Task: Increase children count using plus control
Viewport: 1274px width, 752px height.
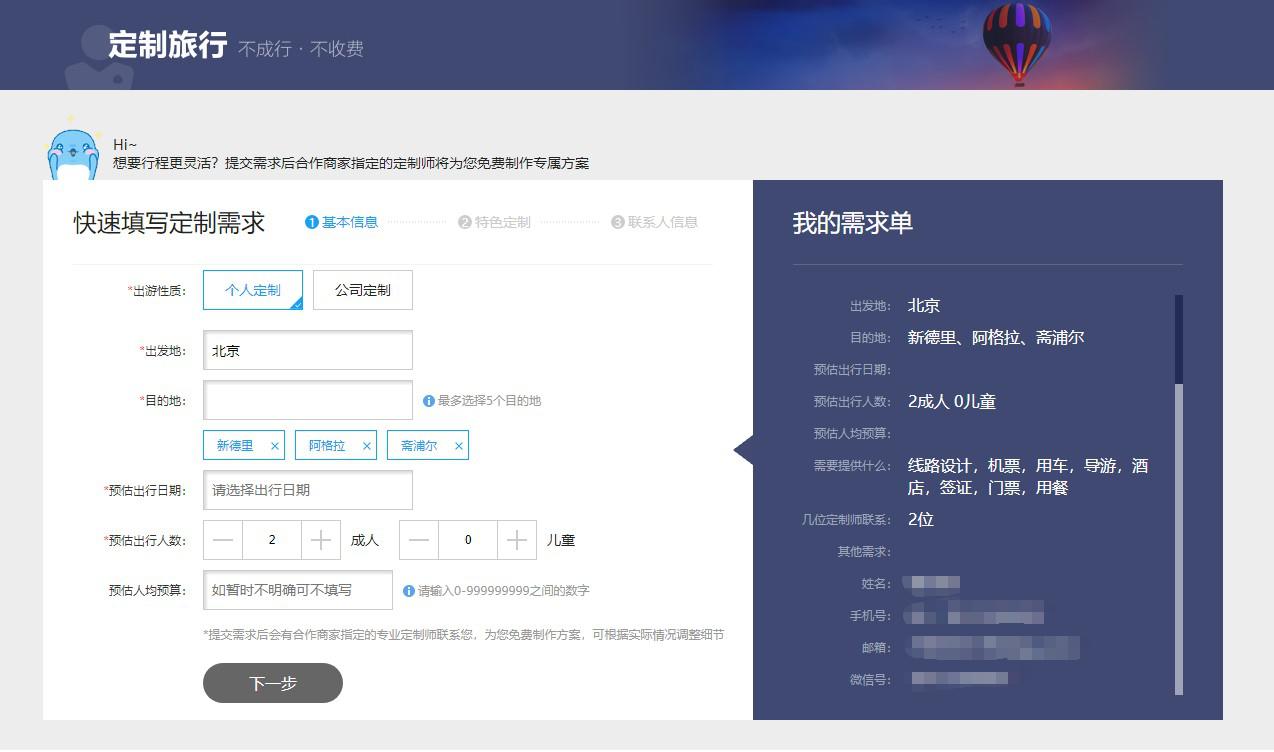Action: (x=517, y=540)
